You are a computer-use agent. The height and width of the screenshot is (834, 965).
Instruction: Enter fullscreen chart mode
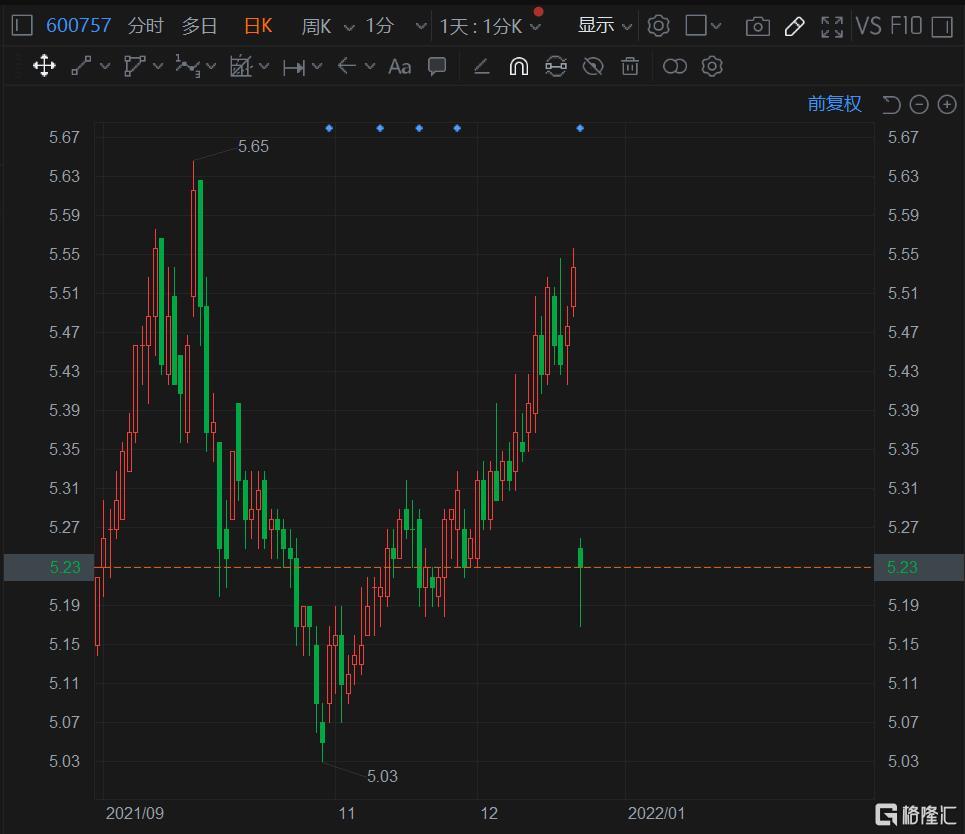tap(831, 26)
